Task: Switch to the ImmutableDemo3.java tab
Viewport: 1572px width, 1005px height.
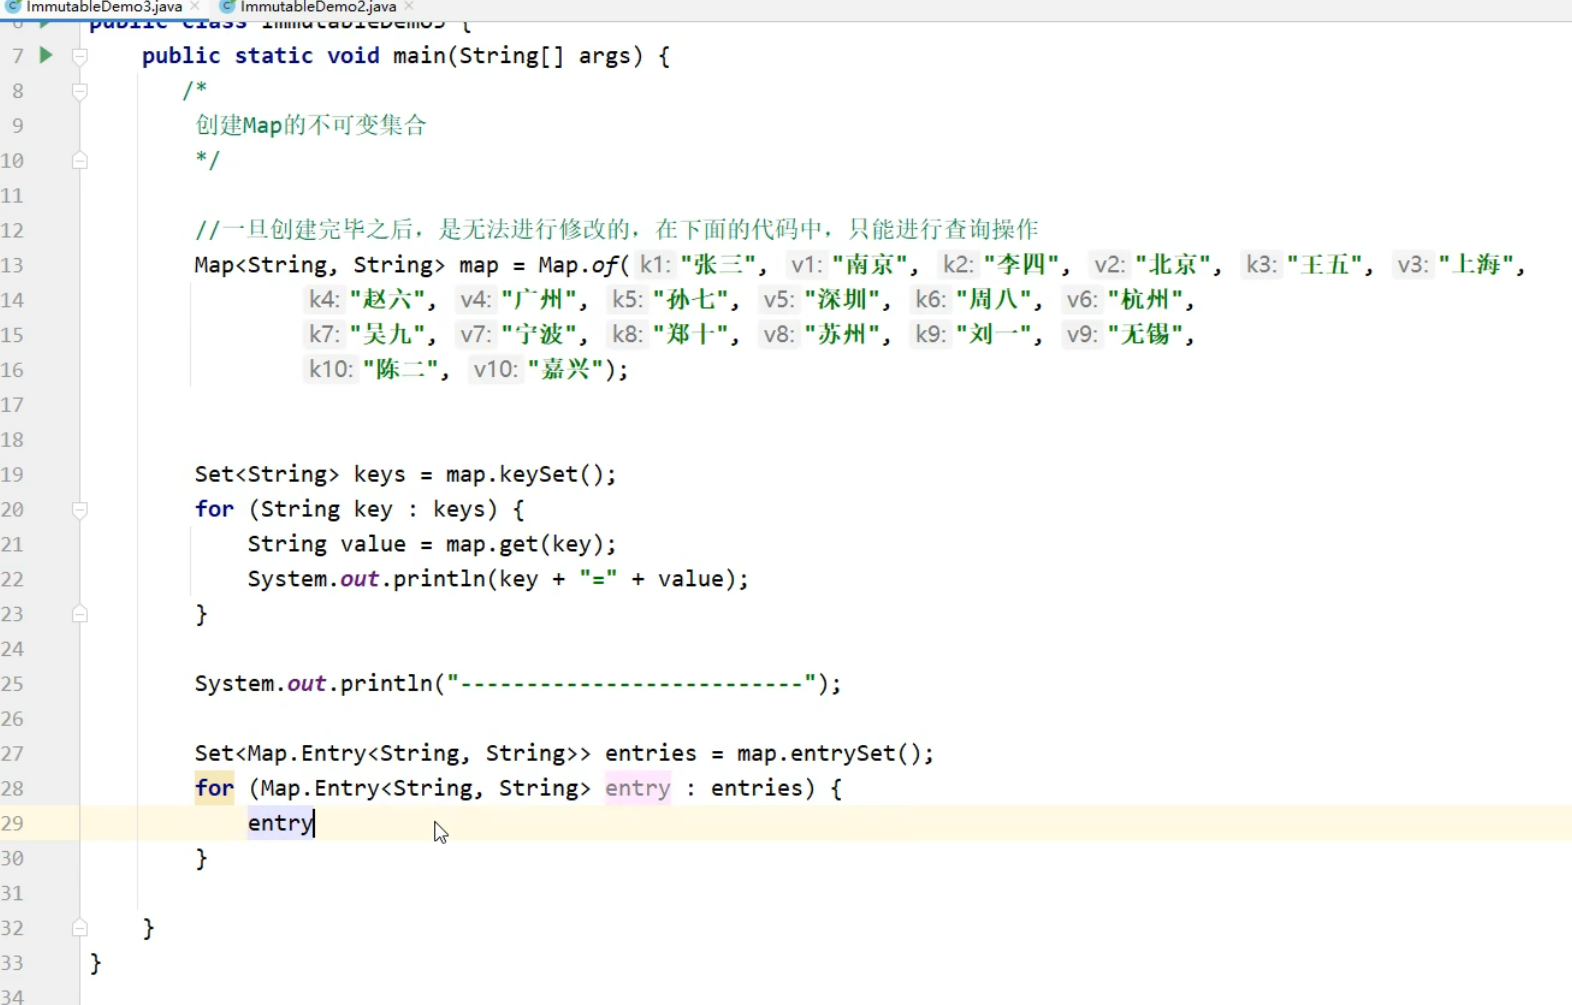Action: tap(104, 7)
